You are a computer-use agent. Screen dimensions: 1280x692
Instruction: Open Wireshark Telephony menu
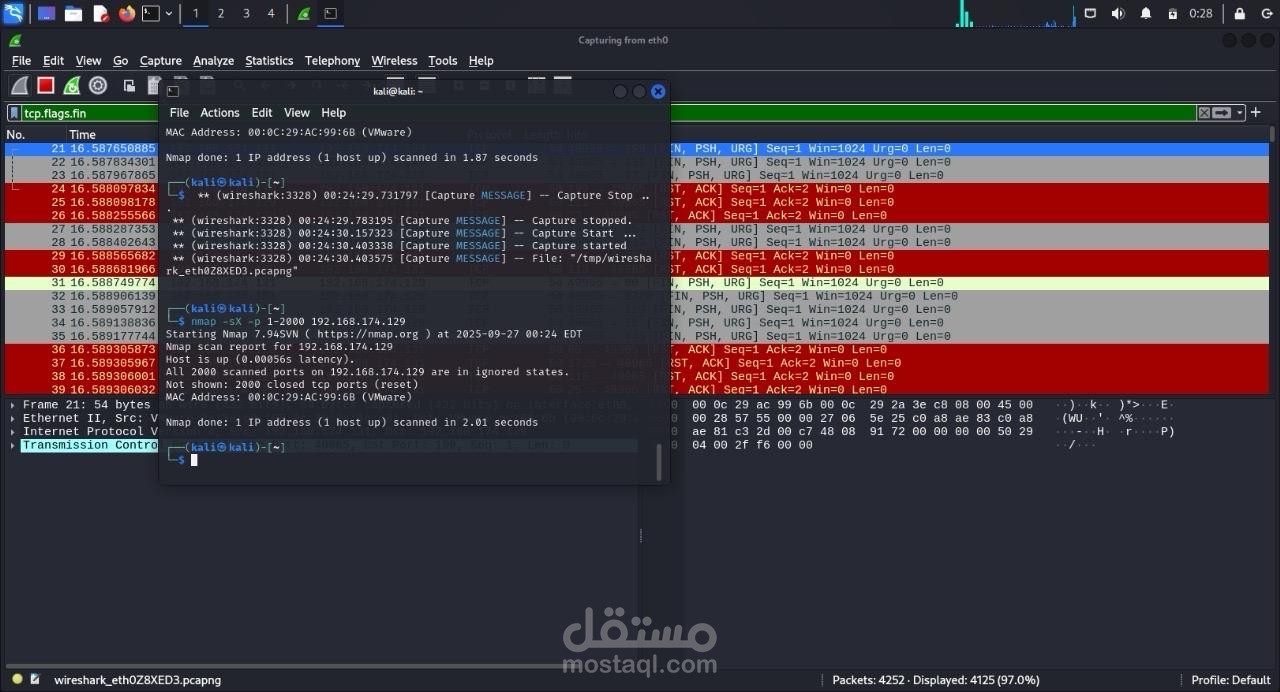(x=332, y=61)
